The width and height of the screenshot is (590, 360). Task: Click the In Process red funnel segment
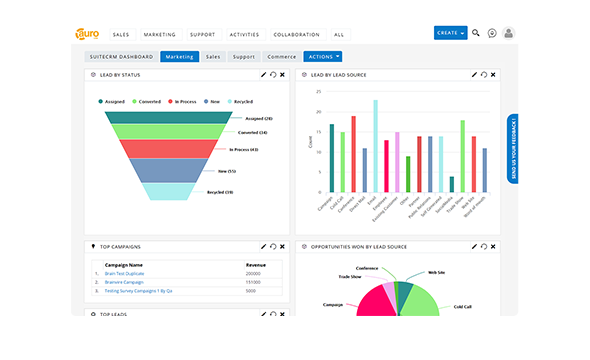[x=168, y=149]
